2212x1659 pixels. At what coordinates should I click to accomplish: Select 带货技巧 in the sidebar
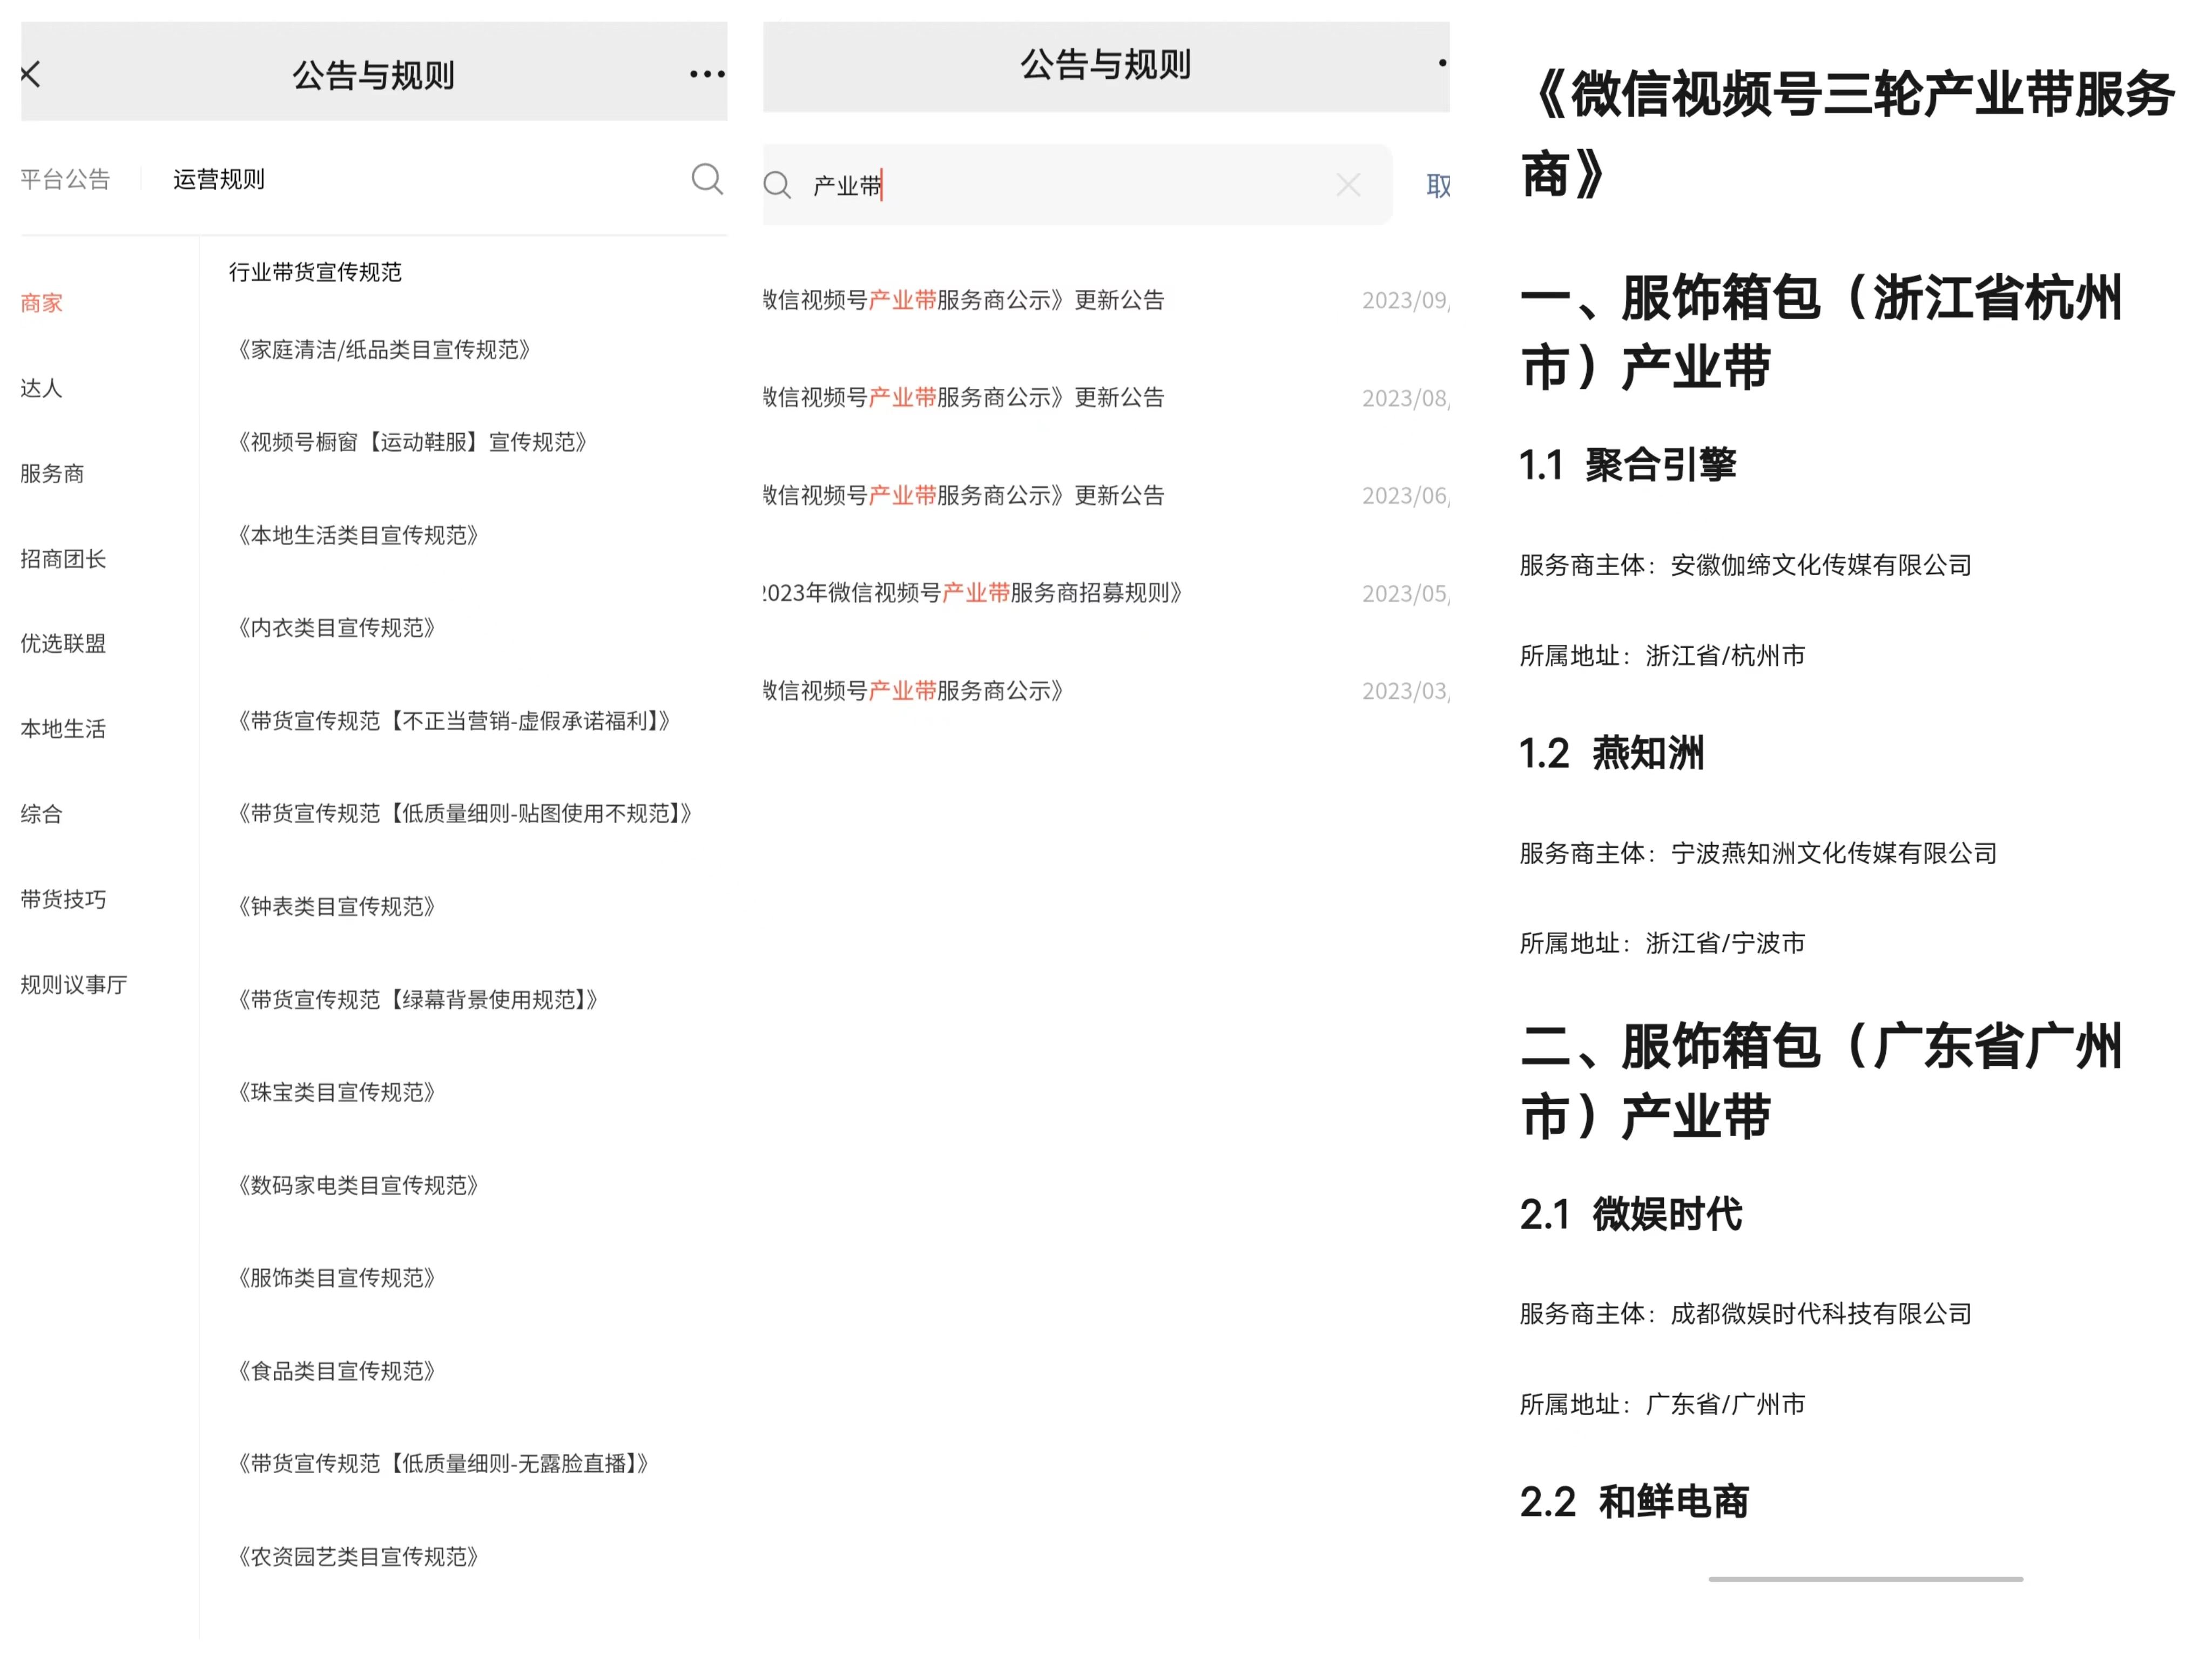pyautogui.click(x=63, y=899)
